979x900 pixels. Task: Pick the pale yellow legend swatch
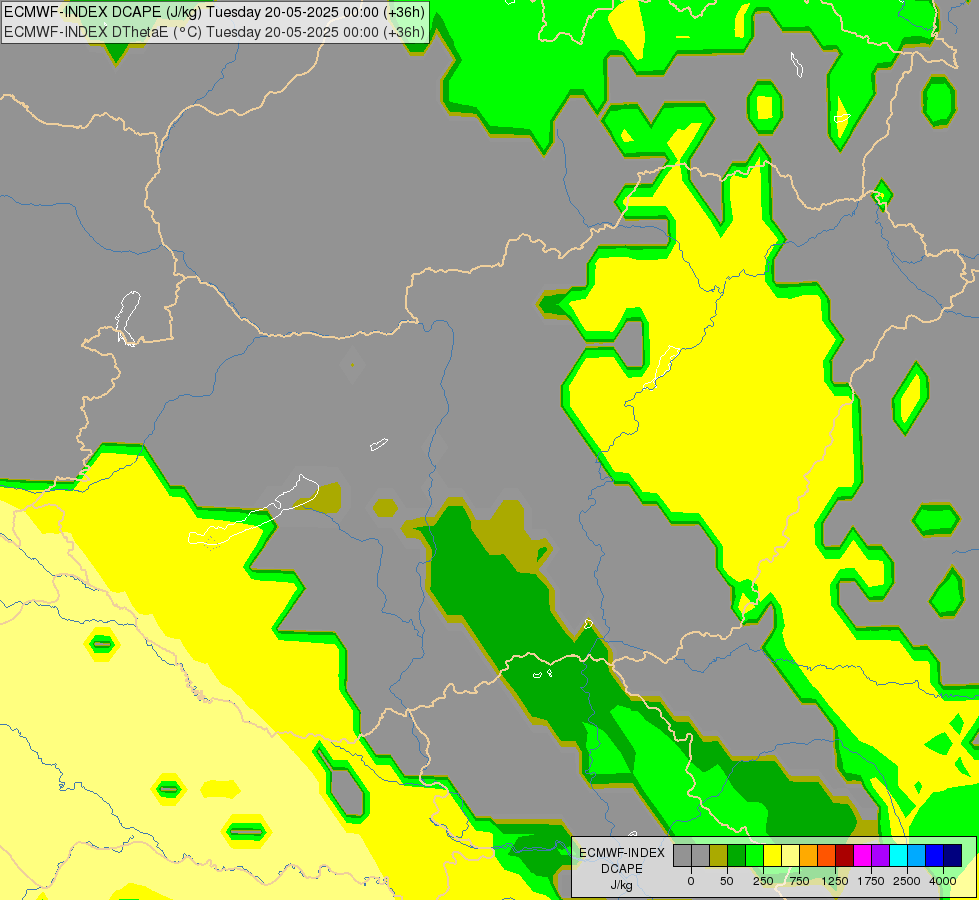click(790, 856)
